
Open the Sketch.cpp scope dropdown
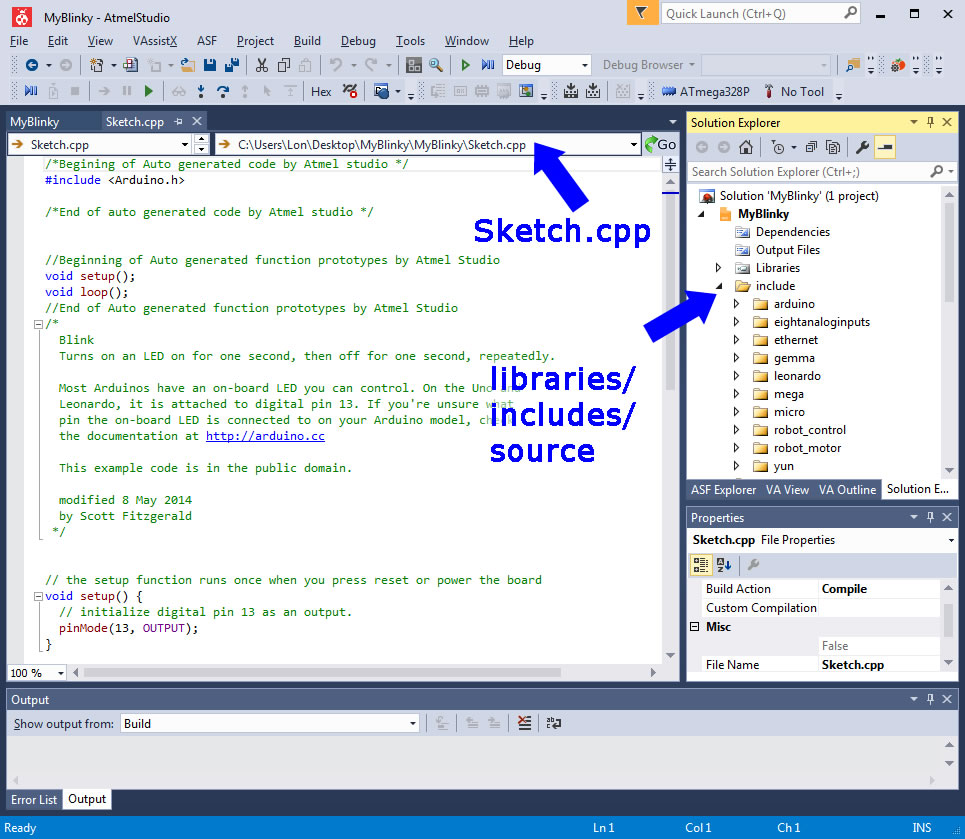(x=185, y=145)
